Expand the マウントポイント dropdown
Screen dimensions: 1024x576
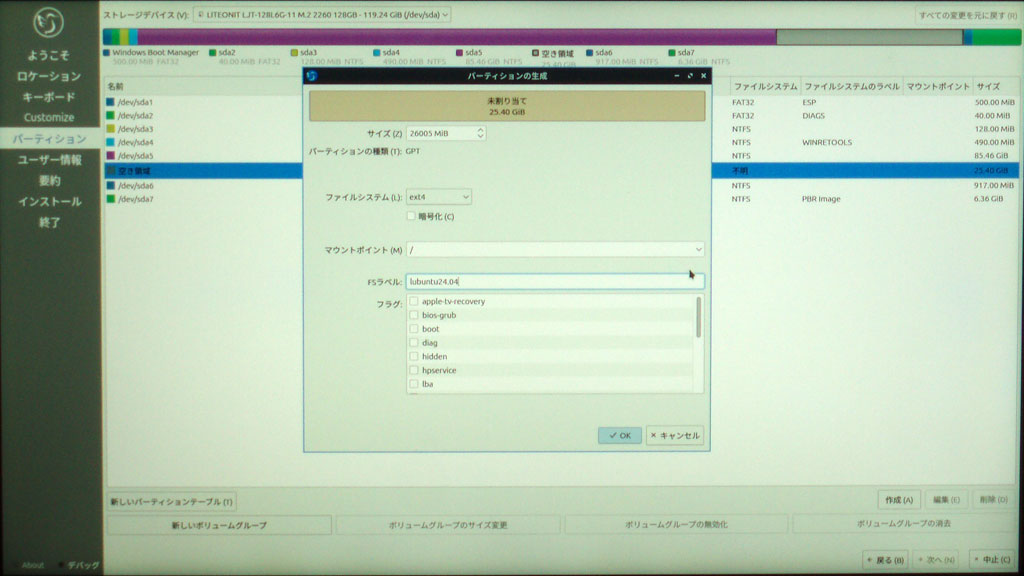pyautogui.click(x=697, y=249)
